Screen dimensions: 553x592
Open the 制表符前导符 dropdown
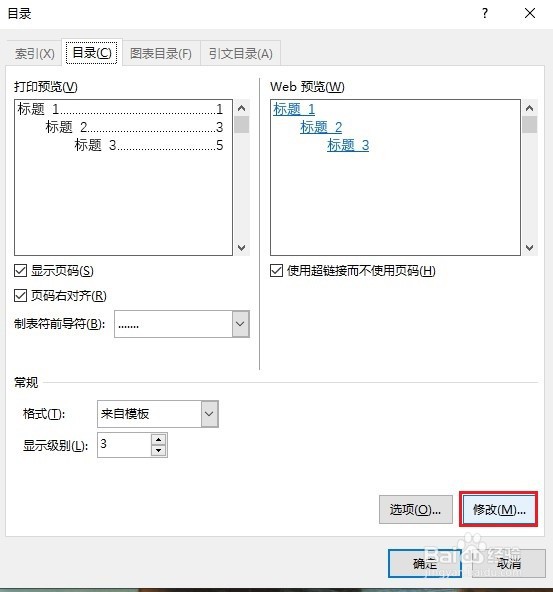240,324
